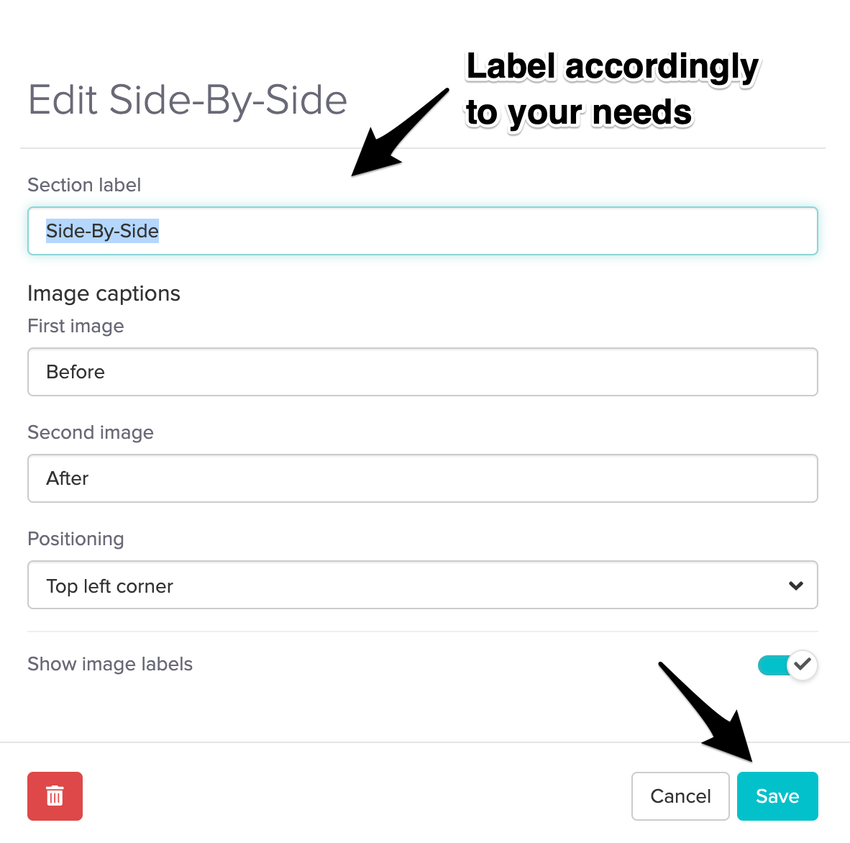Click the "Positioning" field label
Image resolution: width=850 pixels, height=843 pixels.
pos(76,539)
